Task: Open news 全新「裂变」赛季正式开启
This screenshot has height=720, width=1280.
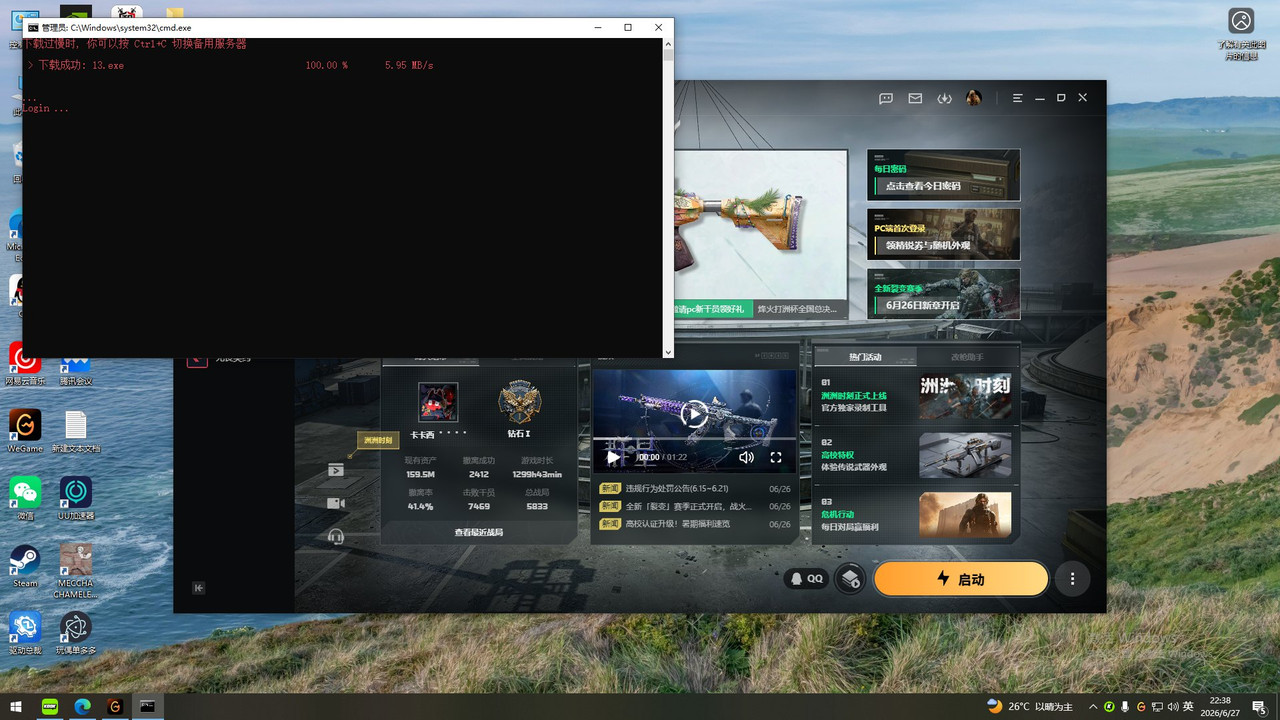Action: click(695, 506)
